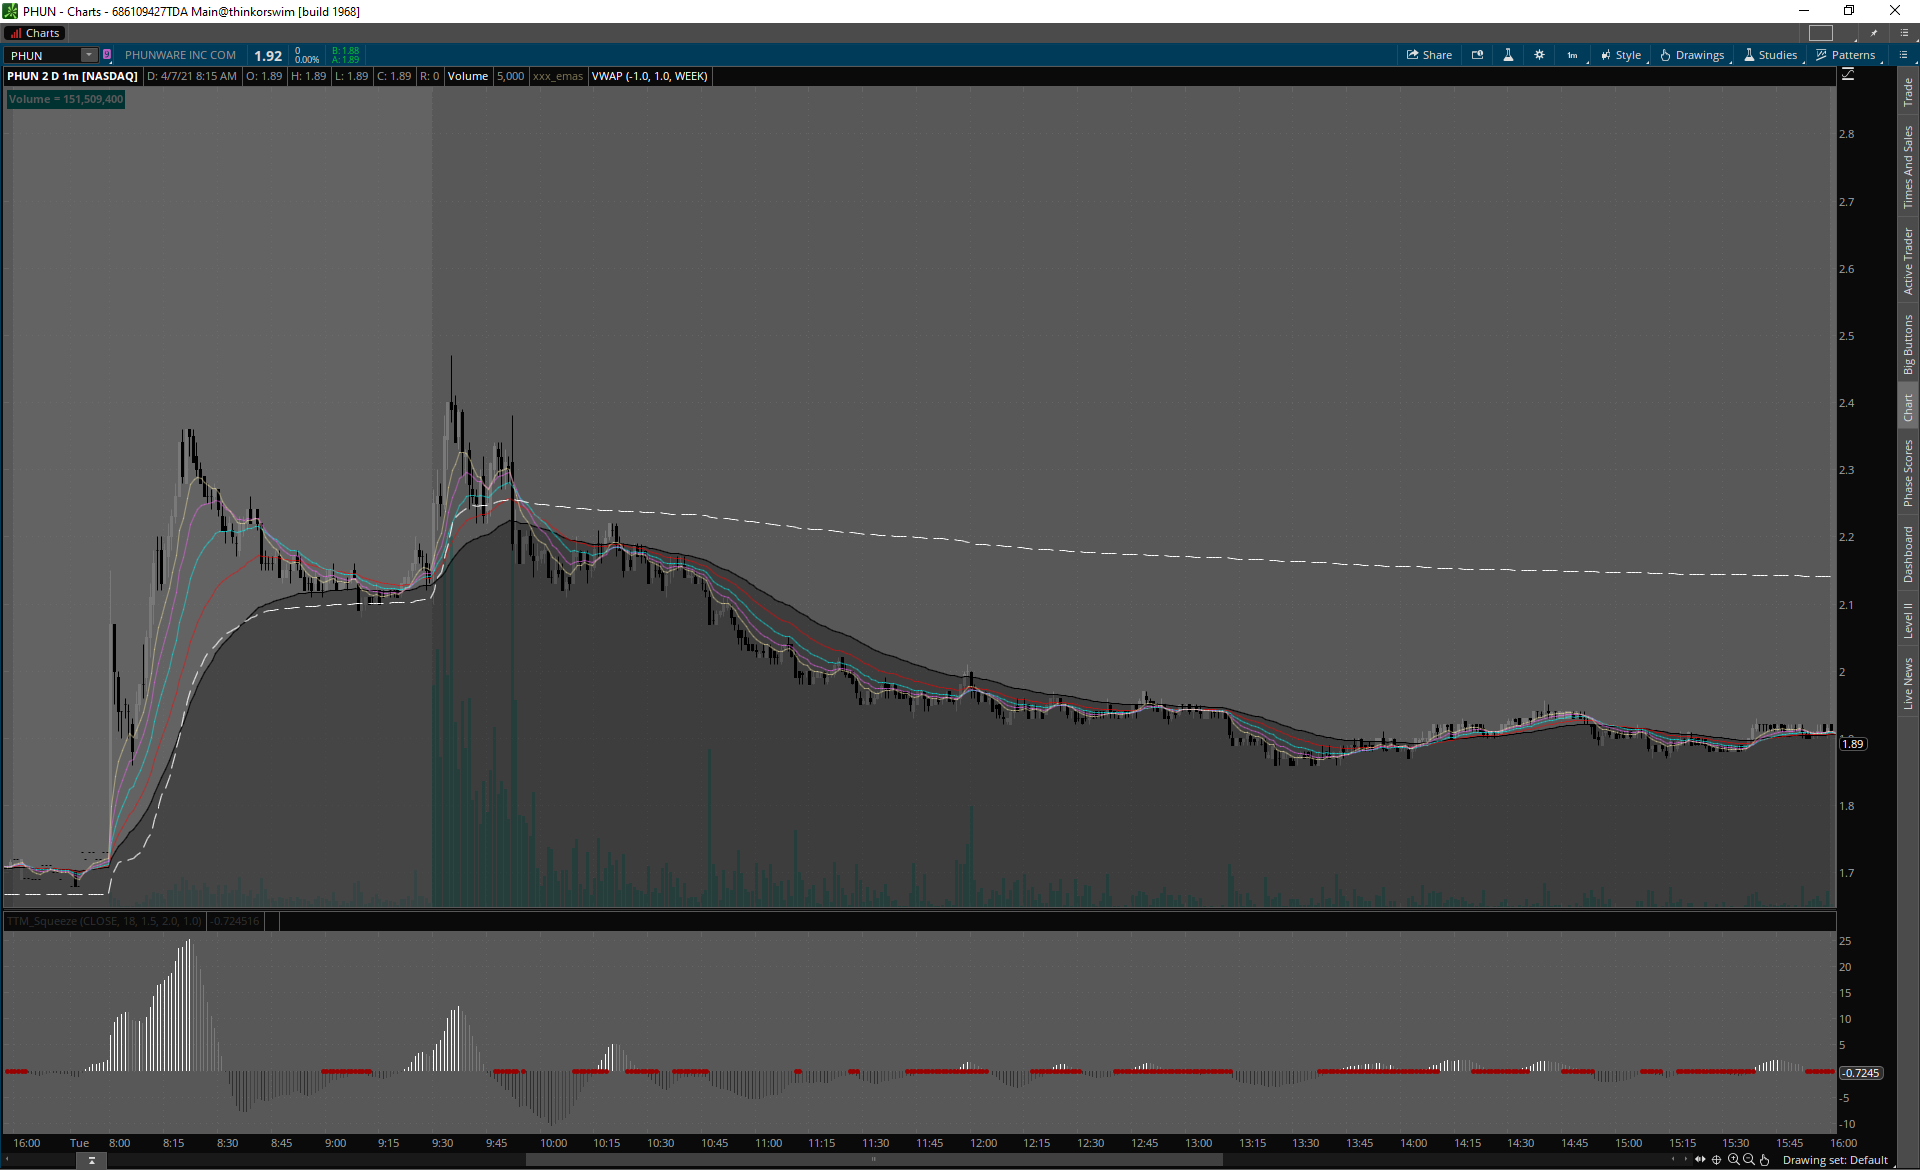Screen dimensions: 1920x1170
Task: Select the crosshair cursor icon
Action: (x=1717, y=1160)
